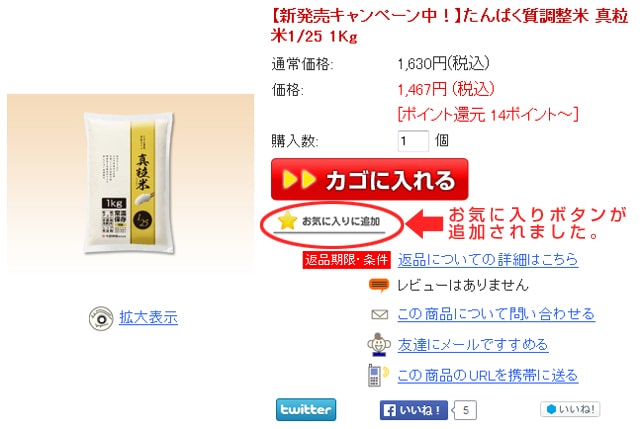Click the character icon beside 友達にメールですすめる
640x429 pixels.
[x=378, y=345]
